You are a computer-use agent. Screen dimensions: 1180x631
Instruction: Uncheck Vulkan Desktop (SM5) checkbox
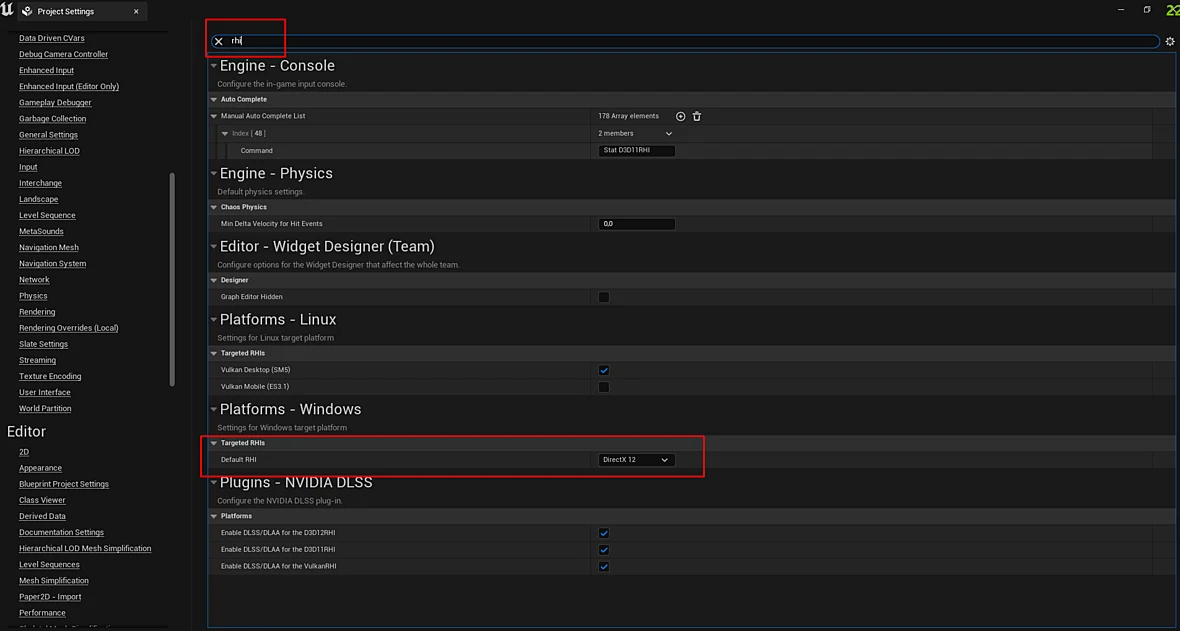604,370
